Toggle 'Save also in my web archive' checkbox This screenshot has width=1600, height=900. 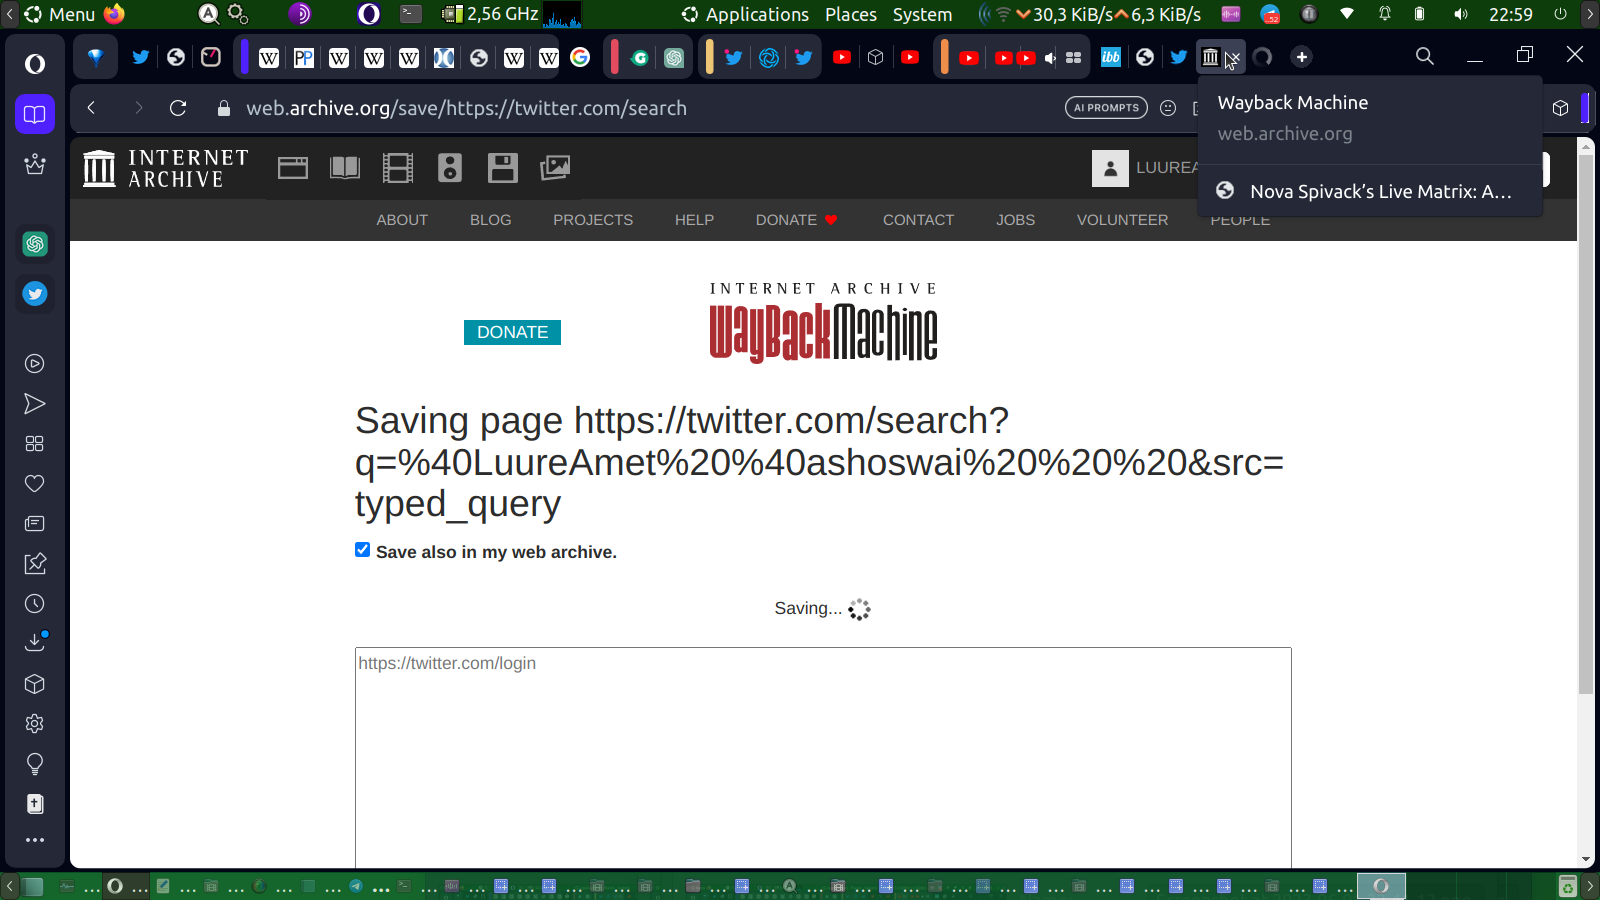pos(363,550)
